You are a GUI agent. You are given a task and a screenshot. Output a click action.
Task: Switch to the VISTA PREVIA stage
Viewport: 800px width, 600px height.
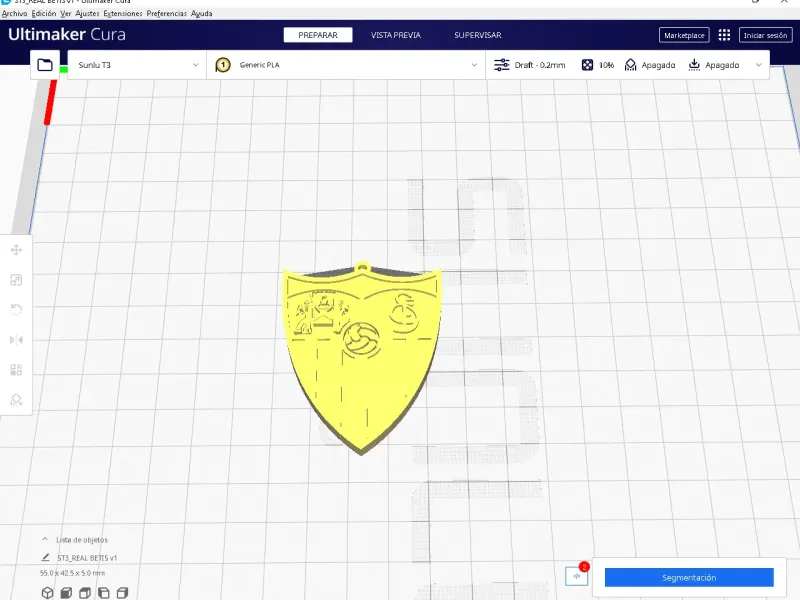396,35
